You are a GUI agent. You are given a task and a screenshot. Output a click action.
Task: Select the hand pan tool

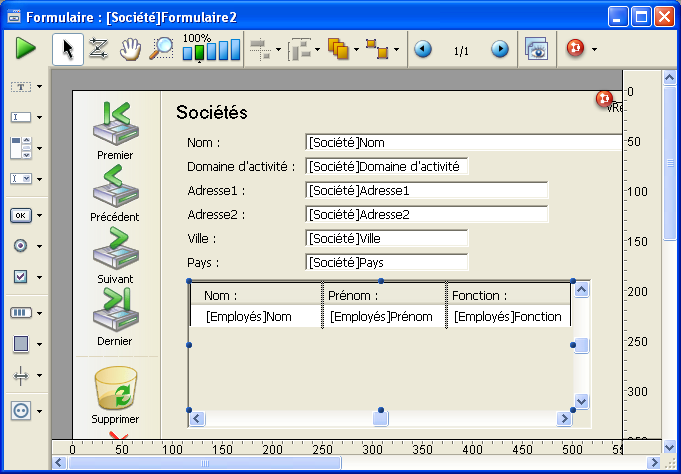coord(130,48)
